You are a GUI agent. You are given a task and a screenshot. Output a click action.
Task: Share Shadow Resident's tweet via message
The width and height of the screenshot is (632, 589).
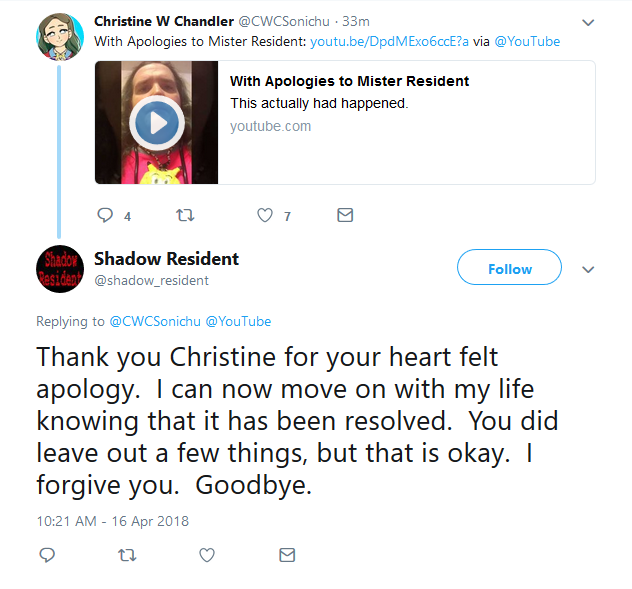pos(287,555)
